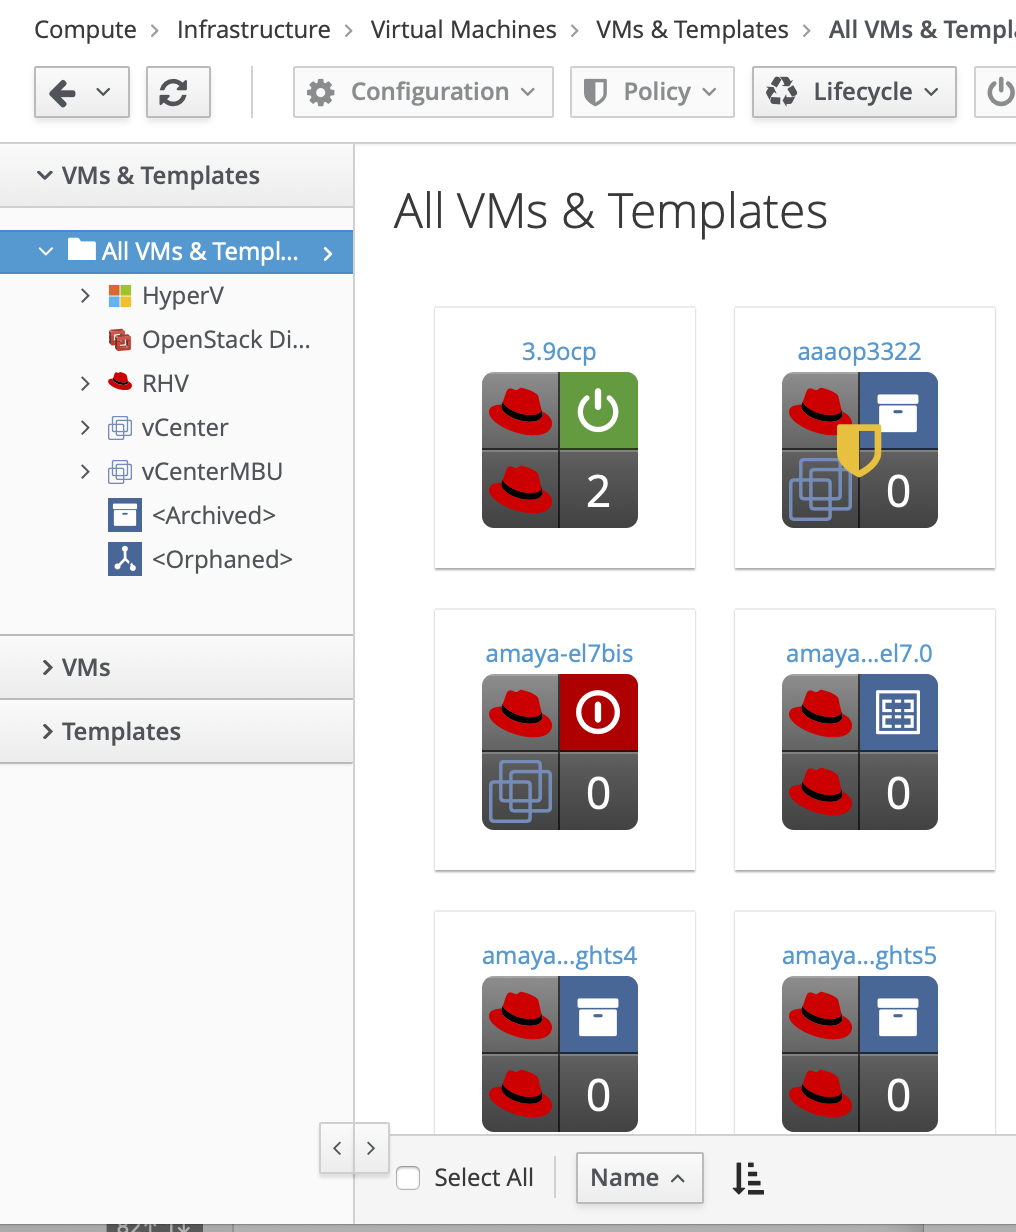Expand the HyperV tree node
Image resolution: width=1016 pixels, height=1232 pixels.
85,296
